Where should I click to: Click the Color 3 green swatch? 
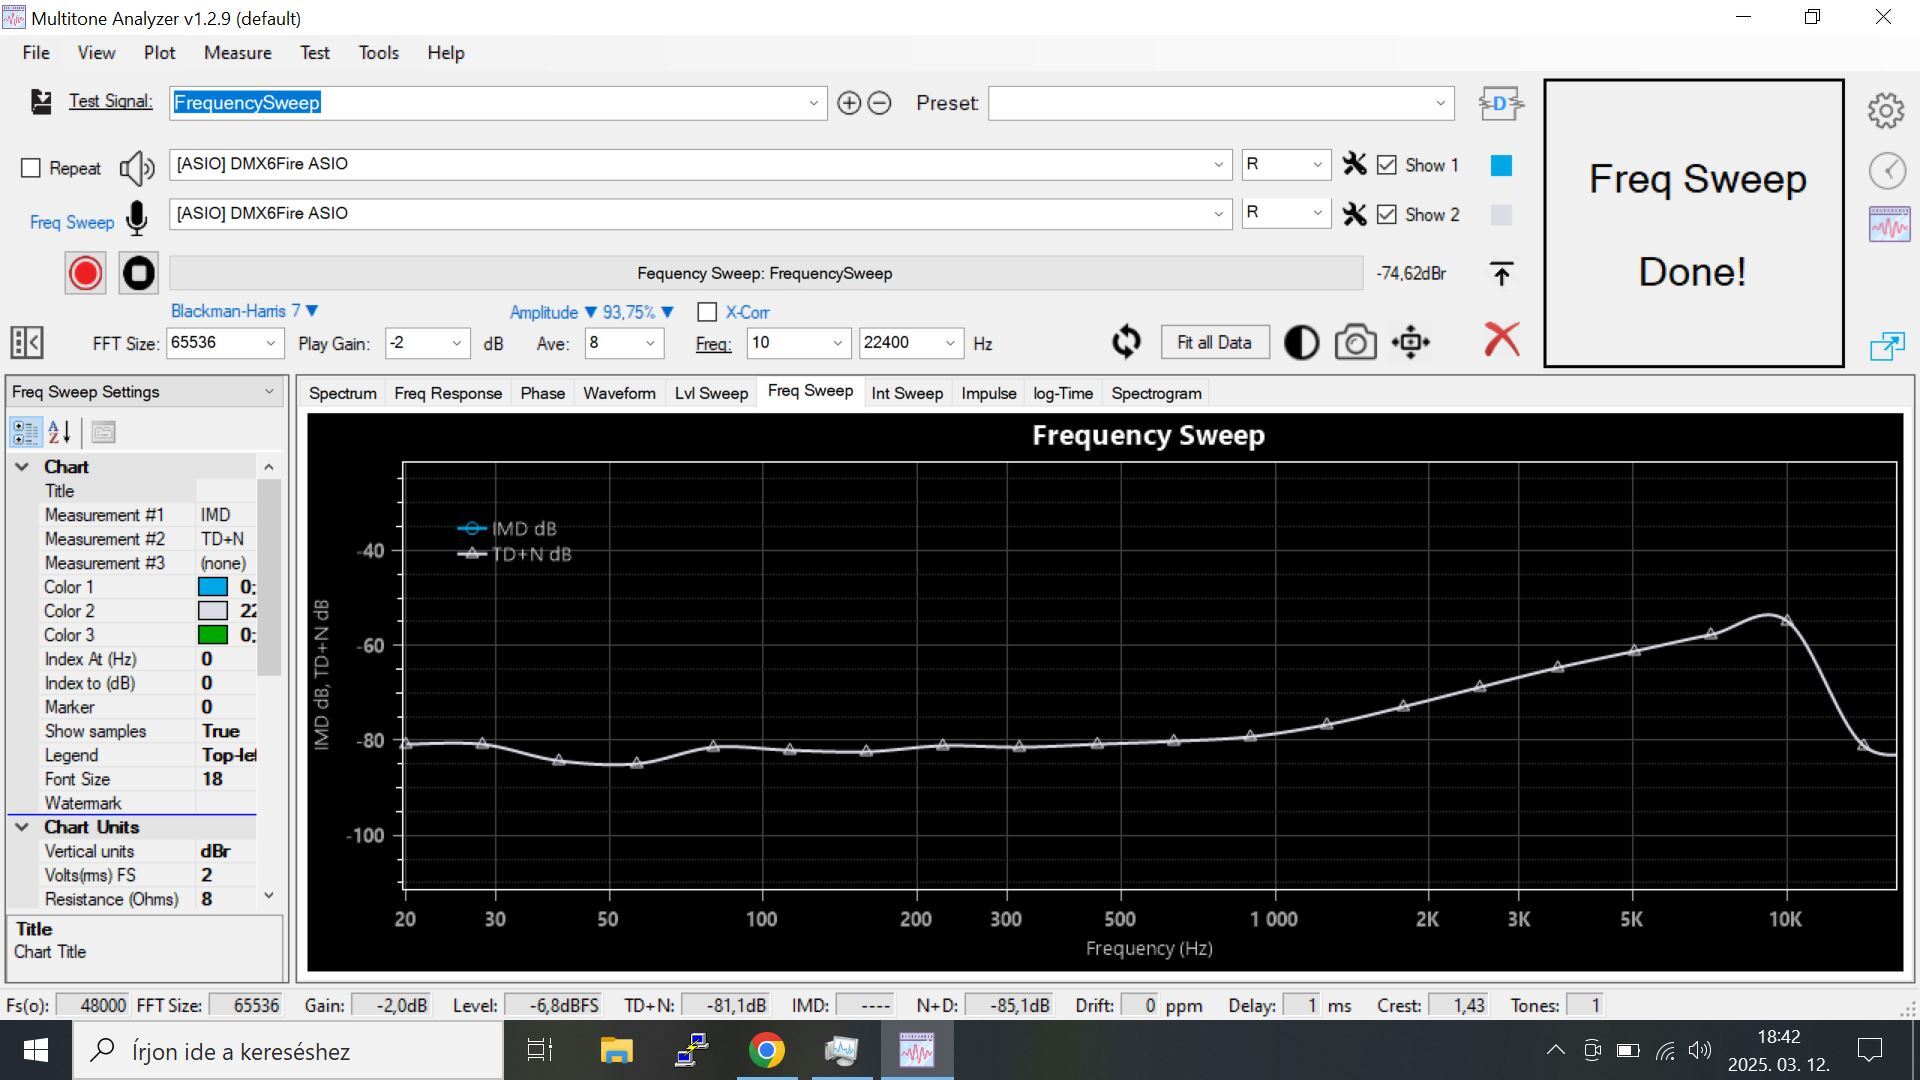pyautogui.click(x=213, y=635)
